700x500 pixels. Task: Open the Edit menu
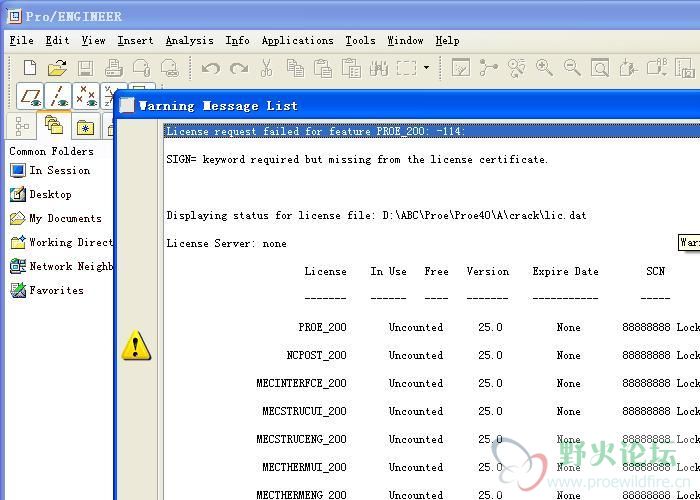[57, 41]
